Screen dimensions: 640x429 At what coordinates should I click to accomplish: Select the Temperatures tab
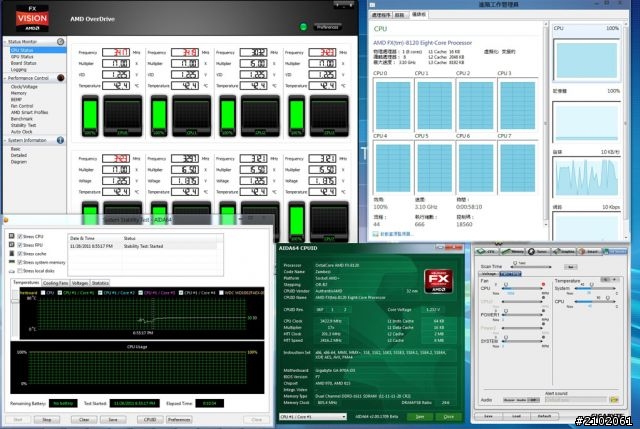point(26,282)
